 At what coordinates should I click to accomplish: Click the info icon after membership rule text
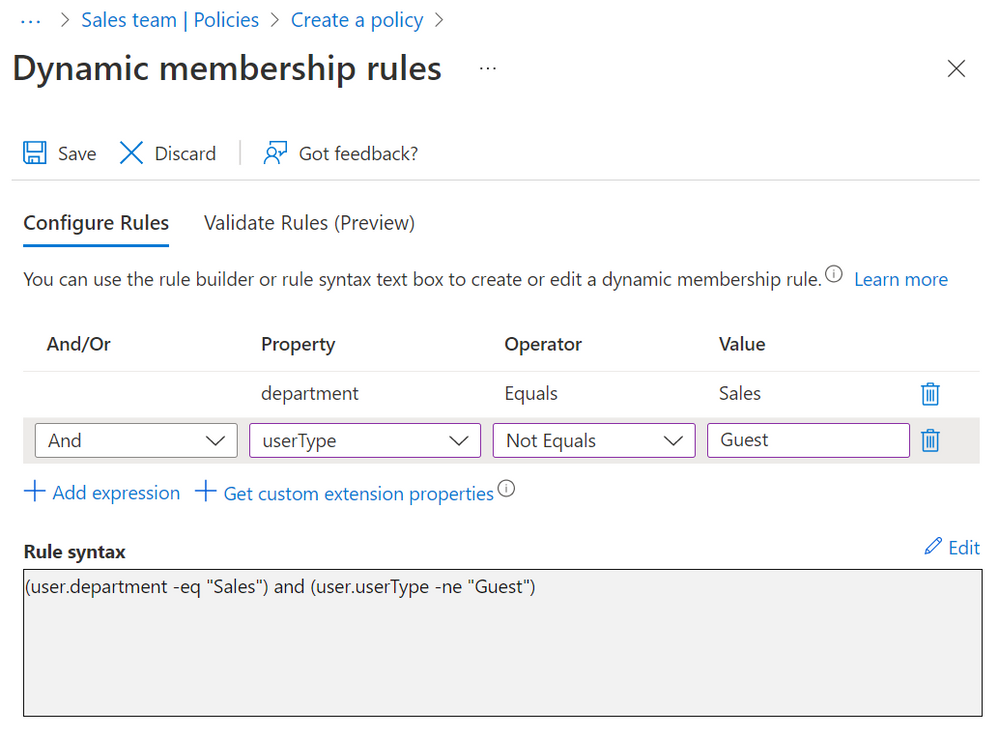coord(833,273)
